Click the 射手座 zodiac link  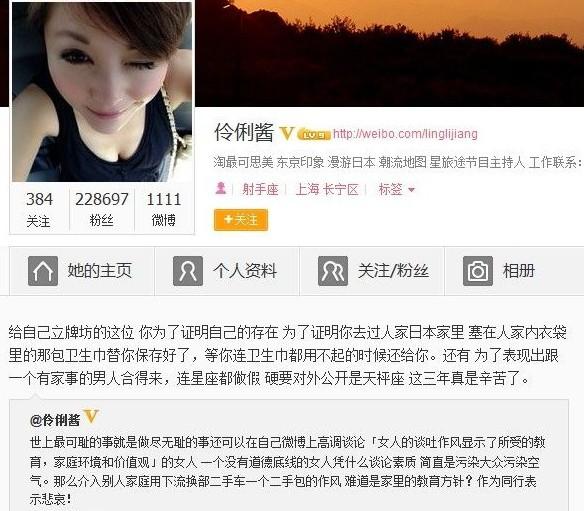point(260,189)
